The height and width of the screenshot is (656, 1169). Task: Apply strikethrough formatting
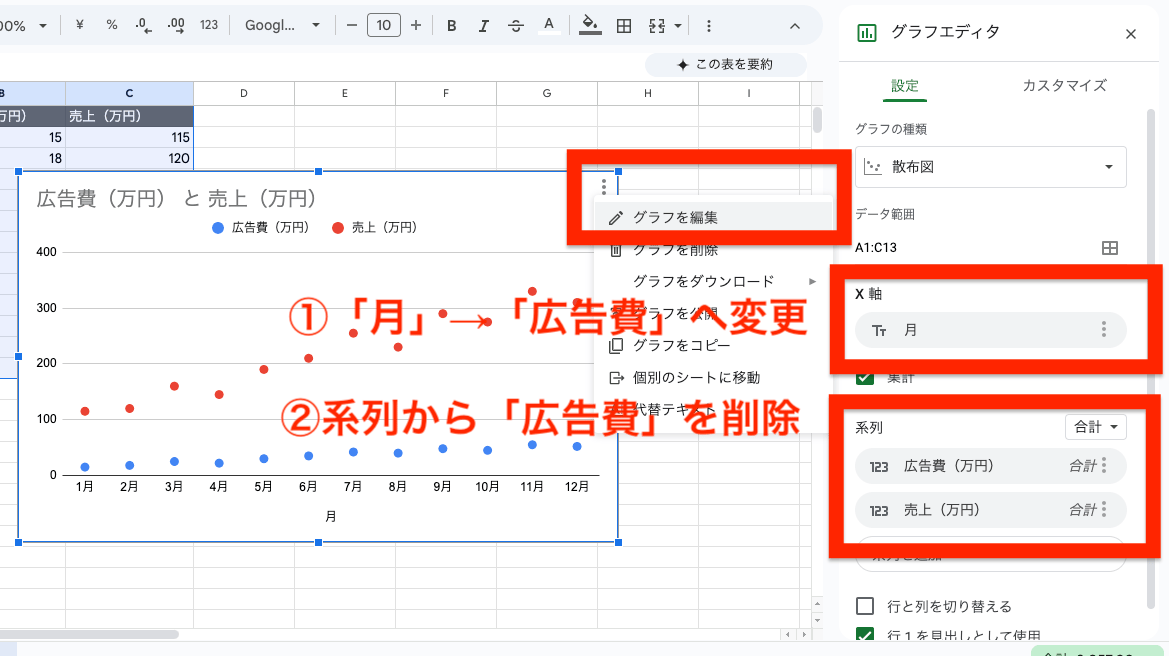515,25
